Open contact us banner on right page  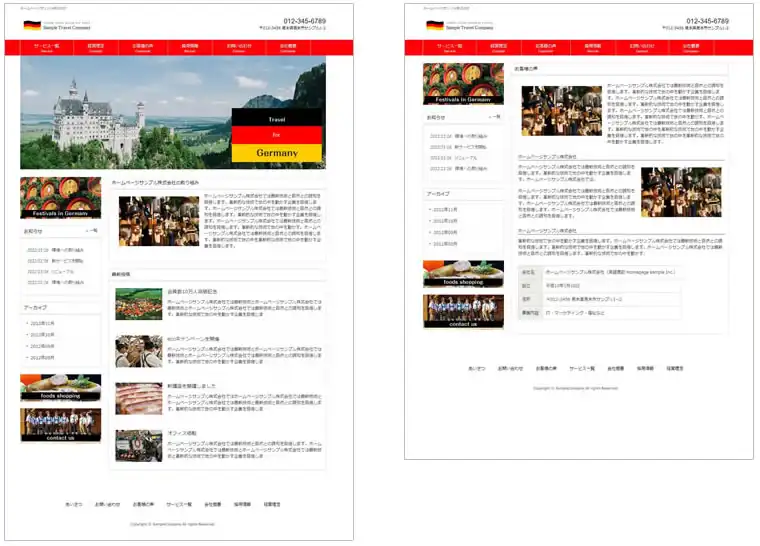pos(463,311)
